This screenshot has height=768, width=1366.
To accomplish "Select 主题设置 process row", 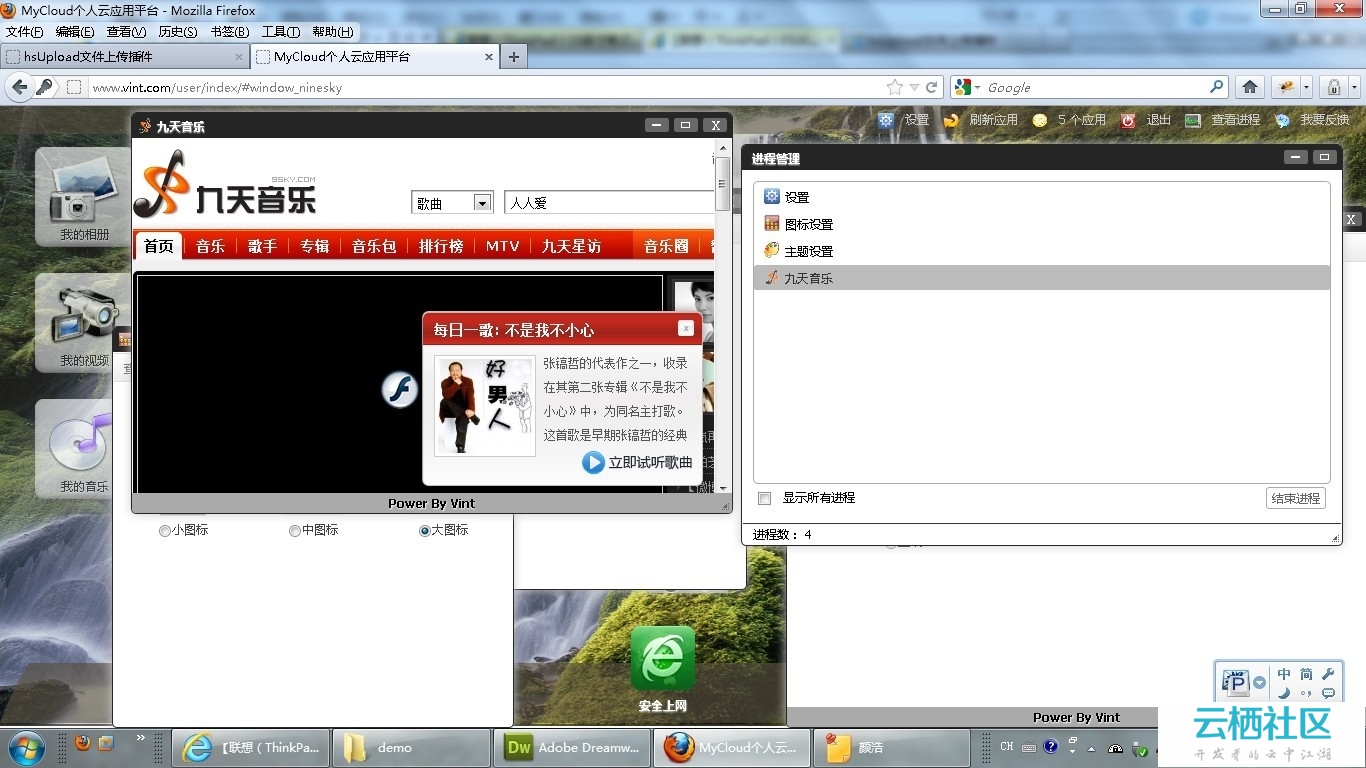I will coord(1042,251).
